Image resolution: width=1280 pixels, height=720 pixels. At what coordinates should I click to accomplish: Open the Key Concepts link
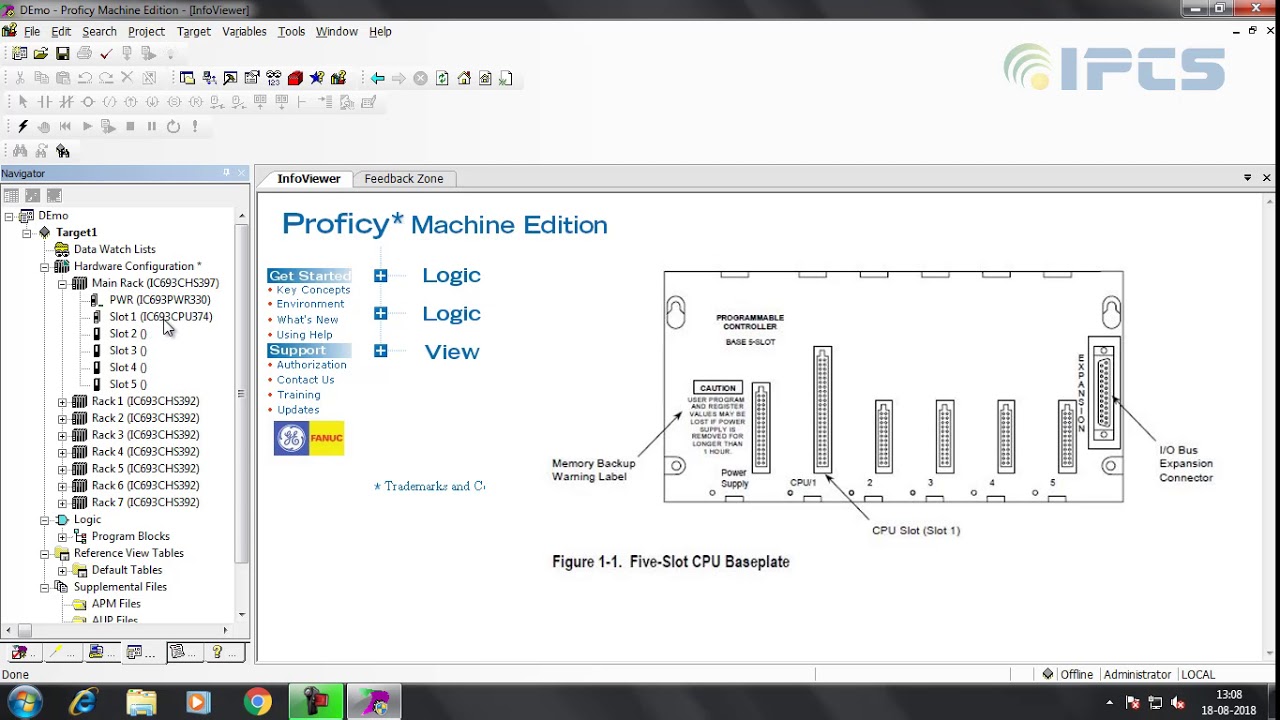[x=313, y=290]
